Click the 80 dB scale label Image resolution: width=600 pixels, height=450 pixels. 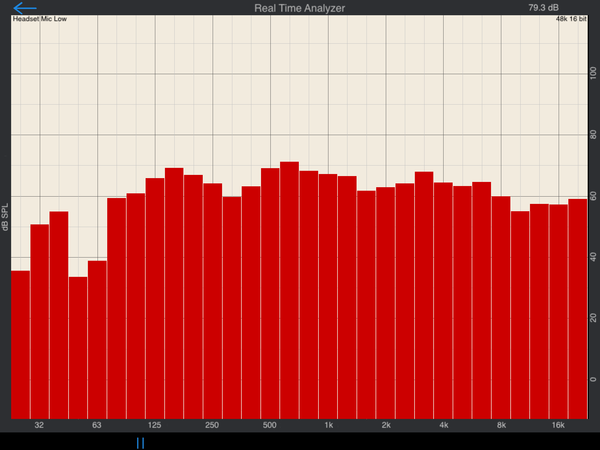(593, 135)
